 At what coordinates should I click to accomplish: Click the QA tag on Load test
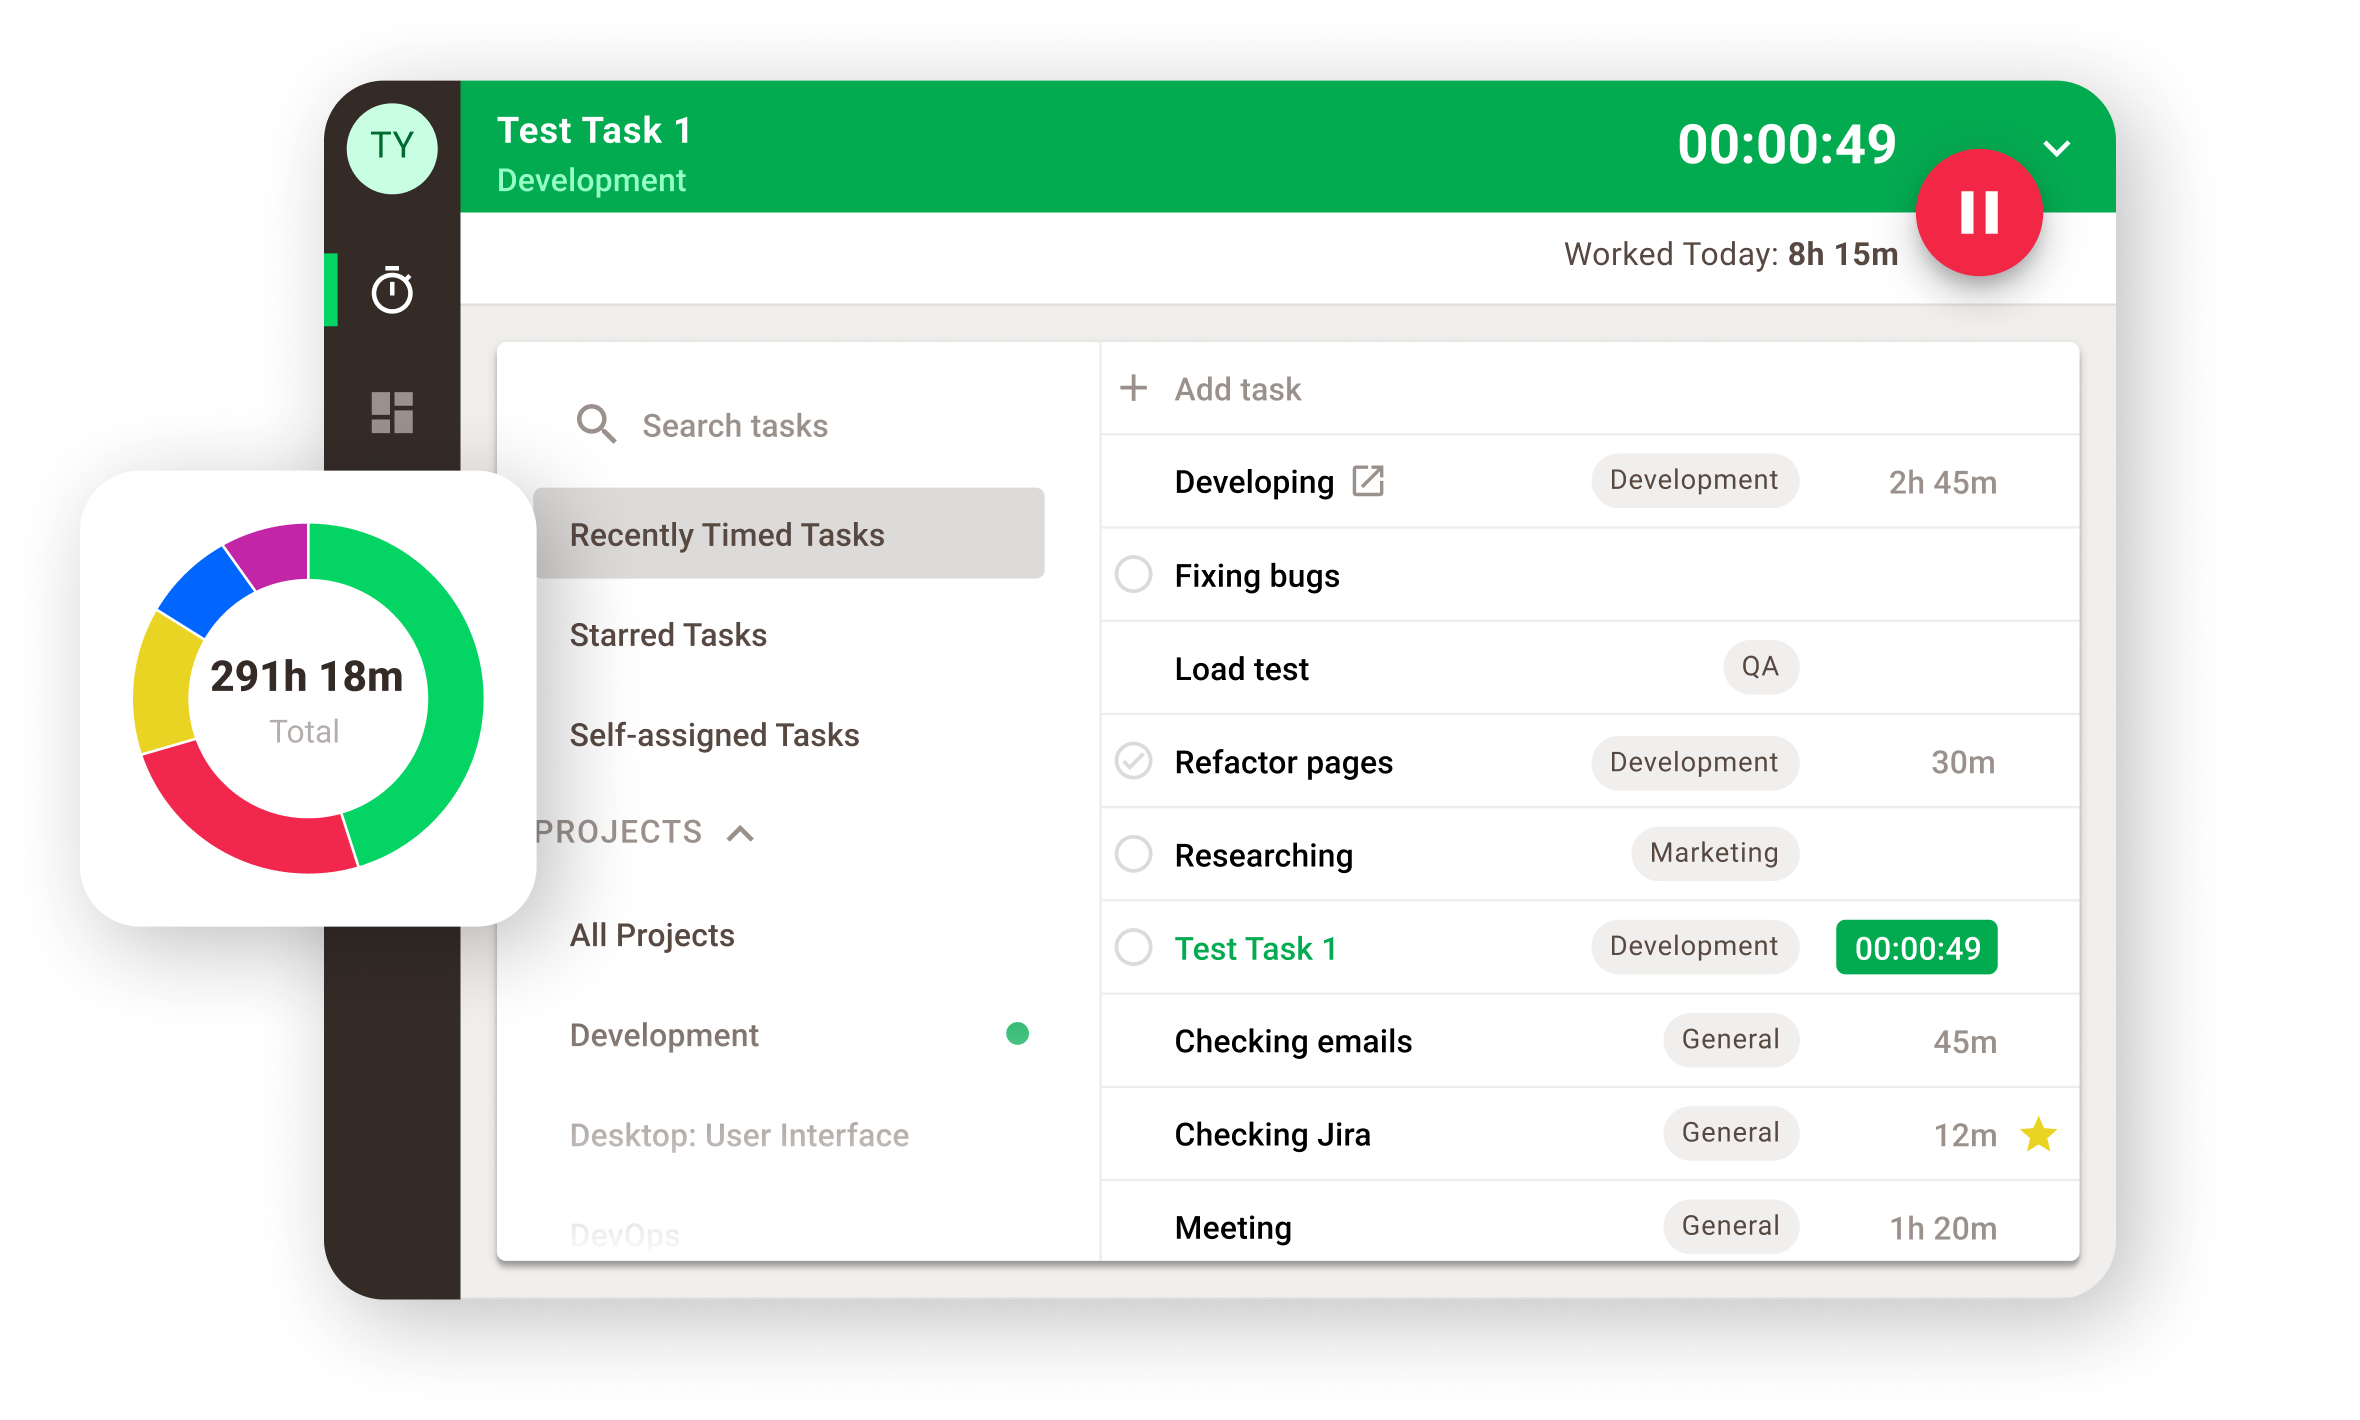point(1761,667)
